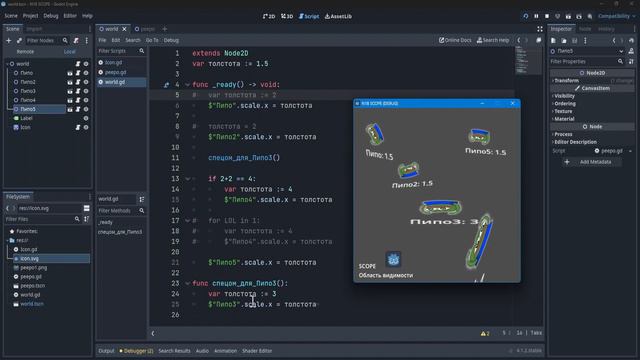Open Search Help

point(493,40)
